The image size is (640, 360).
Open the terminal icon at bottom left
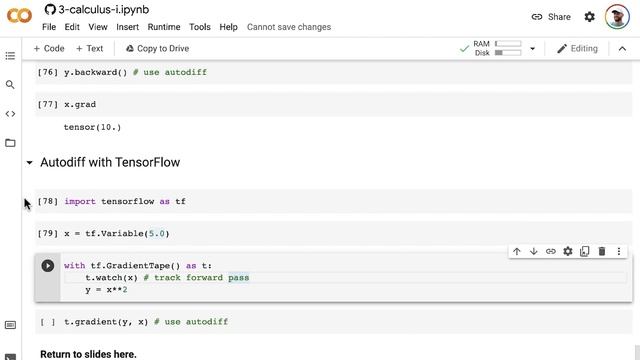[x=10, y=357]
